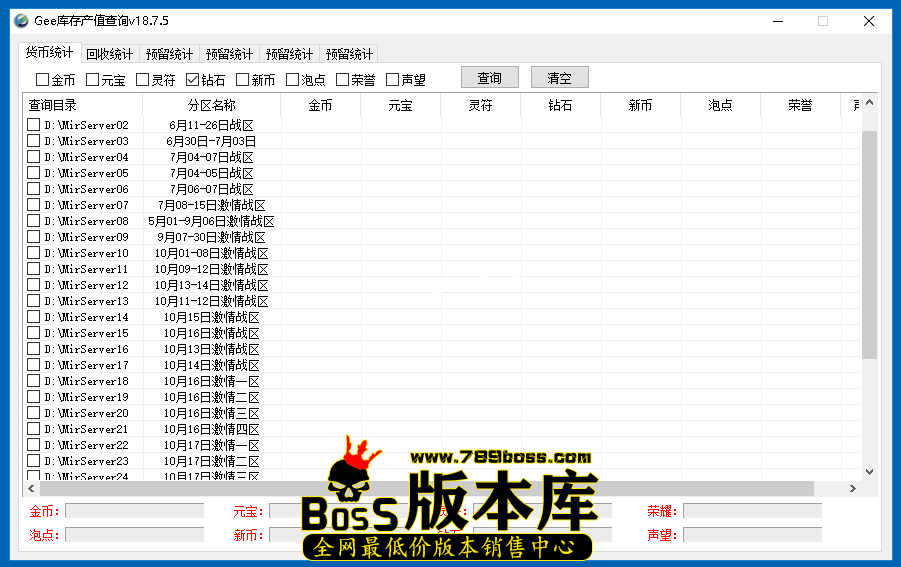901x567 pixels.
Task: Open the 预留统计 tab beside 回收统计
Action: coord(170,54)
